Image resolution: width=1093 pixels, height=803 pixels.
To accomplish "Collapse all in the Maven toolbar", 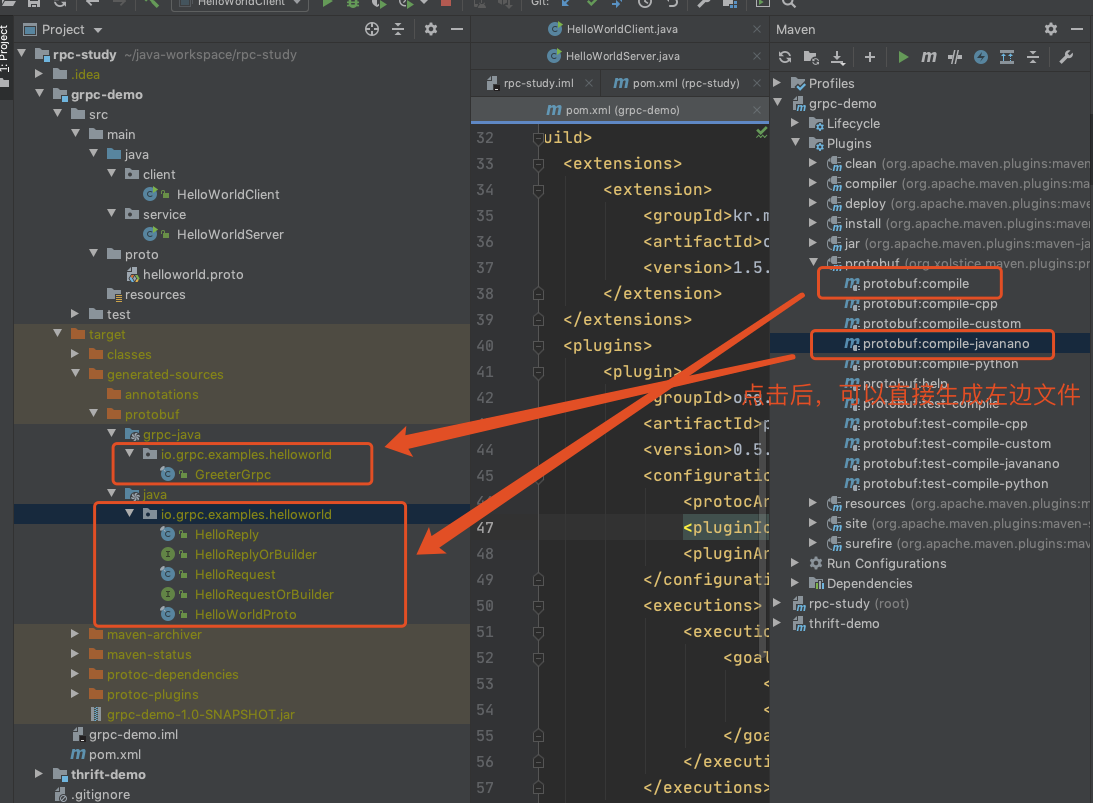I will [1033, 57].
